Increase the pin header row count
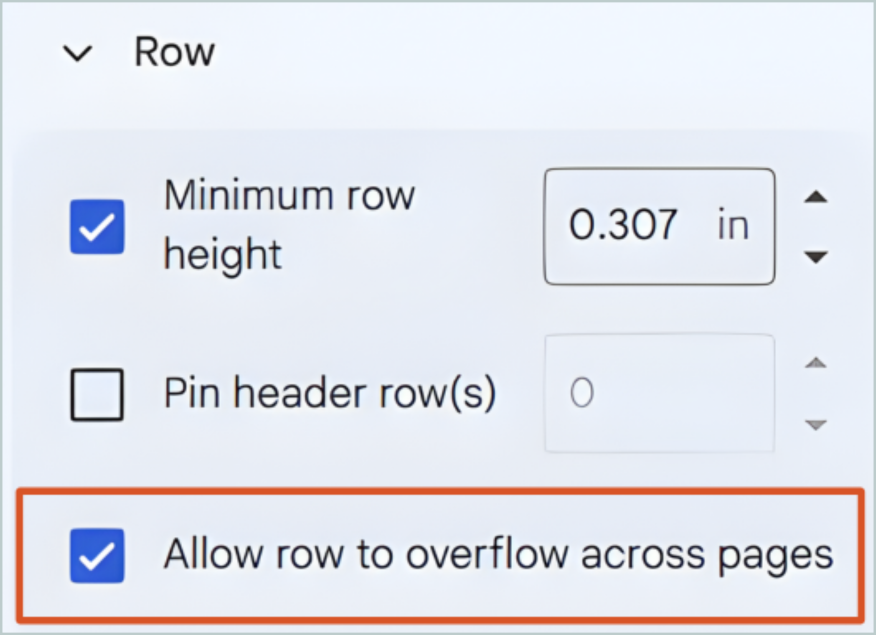 click(816, 365)
